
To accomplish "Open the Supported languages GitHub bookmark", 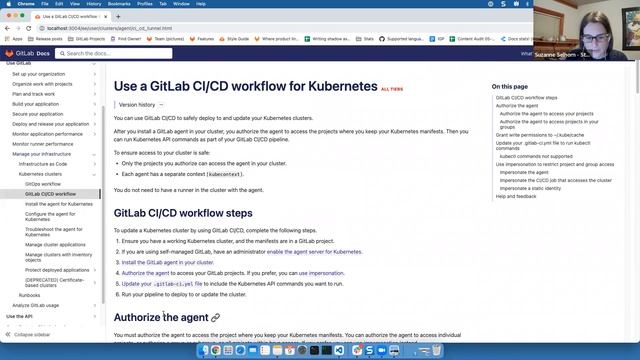I will point(401,39).
